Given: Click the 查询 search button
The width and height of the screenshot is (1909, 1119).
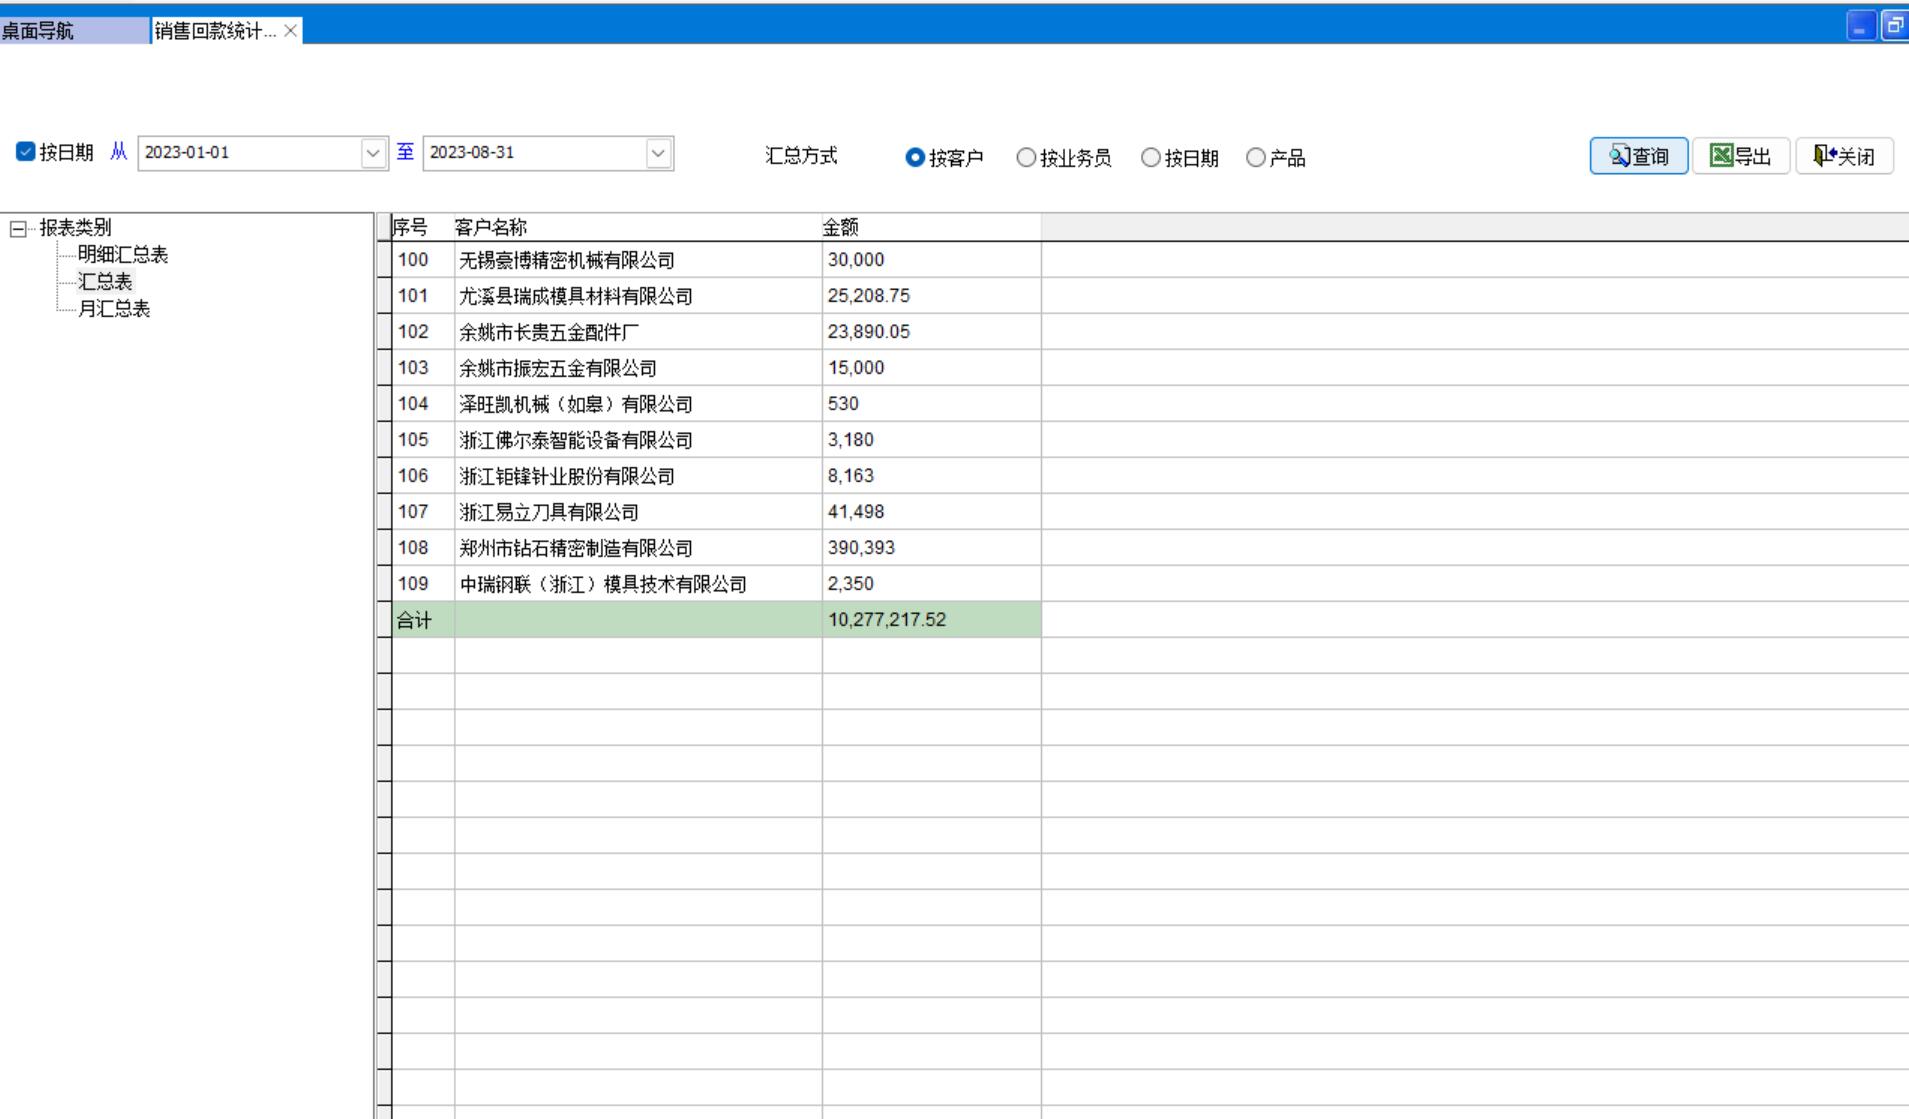Looking at the screenshot, I should coord(1638,156).
